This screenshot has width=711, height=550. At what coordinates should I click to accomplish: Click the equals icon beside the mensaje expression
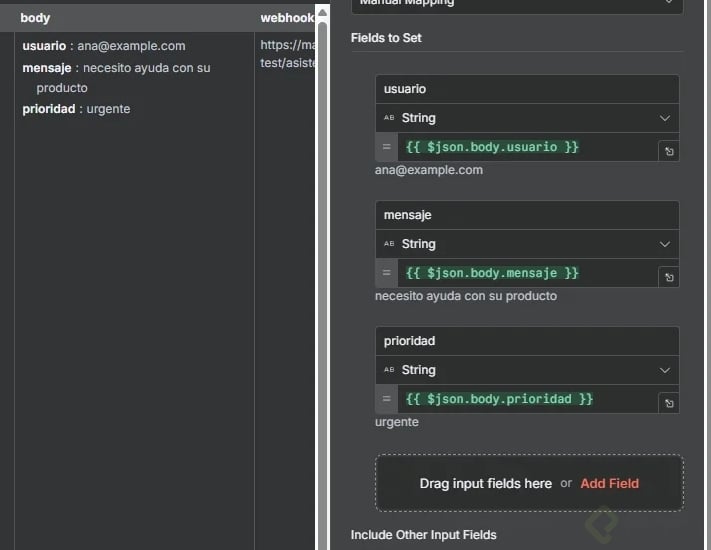(x=386, y=273)
